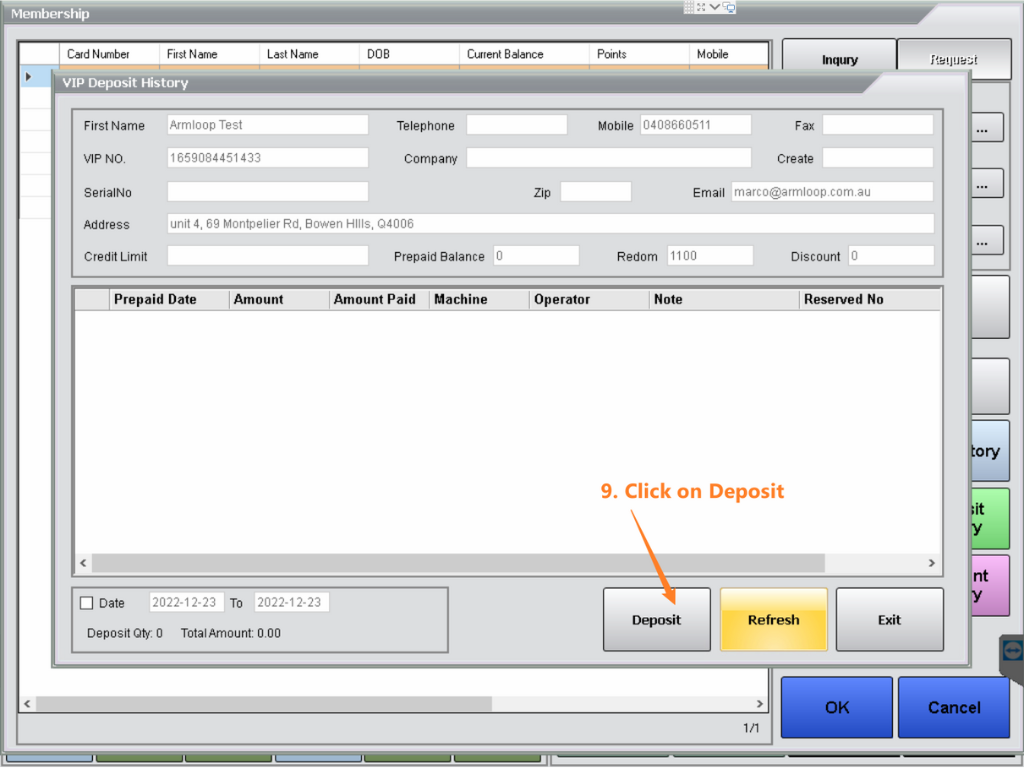Click the start date field

tap(186, 602)
